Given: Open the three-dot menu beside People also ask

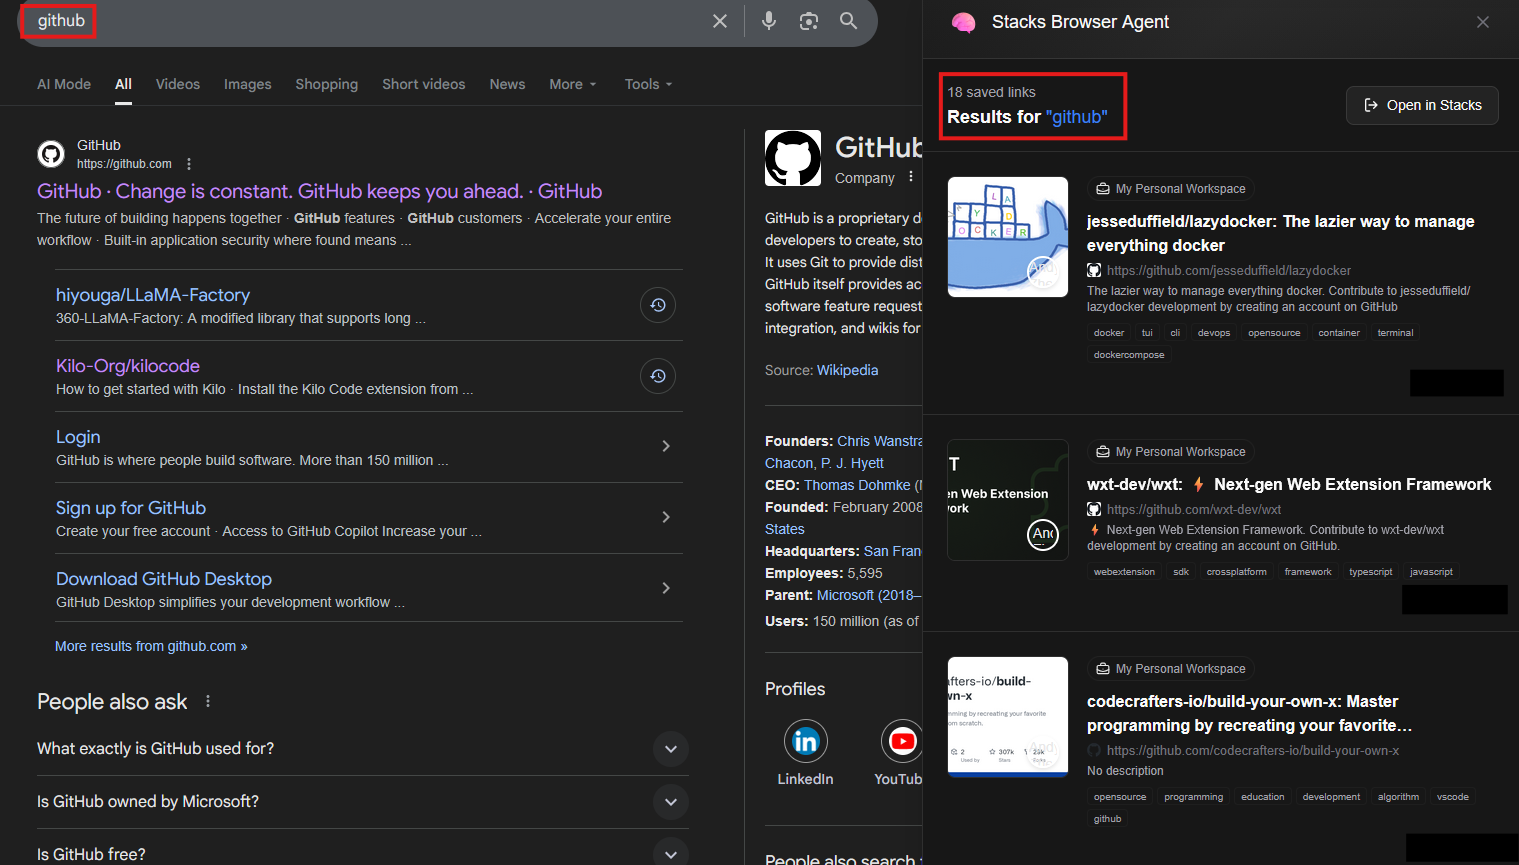Looking at the screenshot, I should pyautogui.click(x=208, y=702).
